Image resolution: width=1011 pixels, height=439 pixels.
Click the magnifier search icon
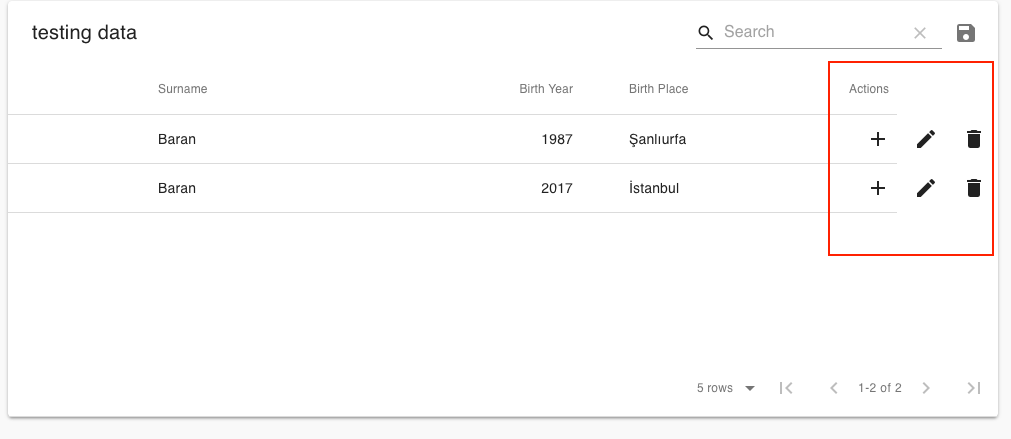point(706,33)
